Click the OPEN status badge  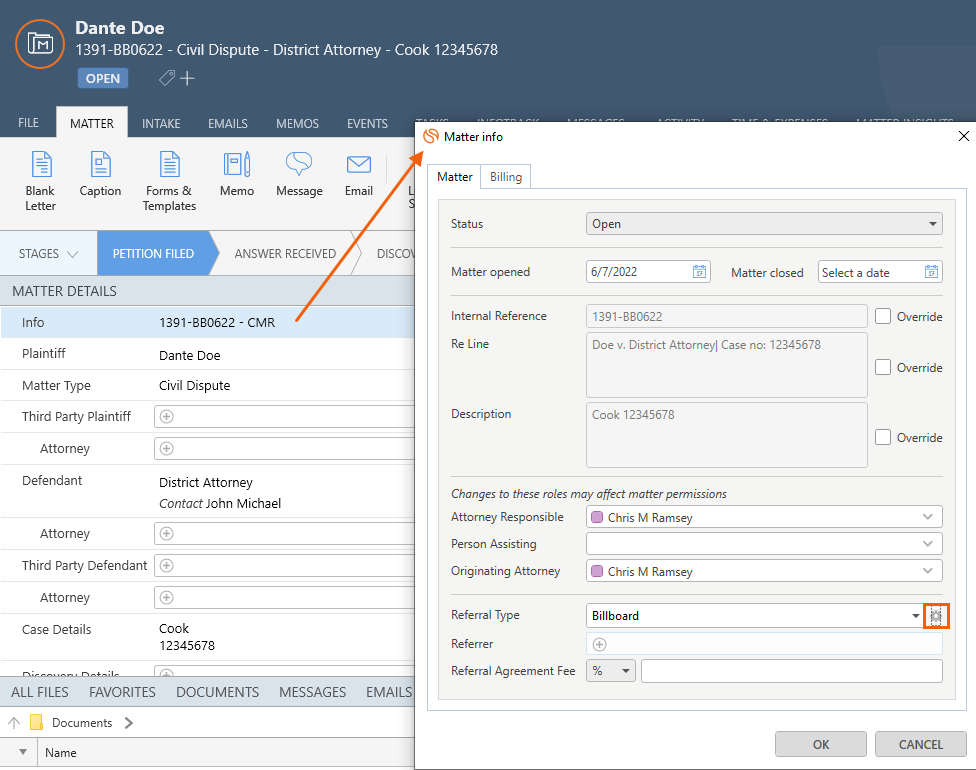[103, 78]
